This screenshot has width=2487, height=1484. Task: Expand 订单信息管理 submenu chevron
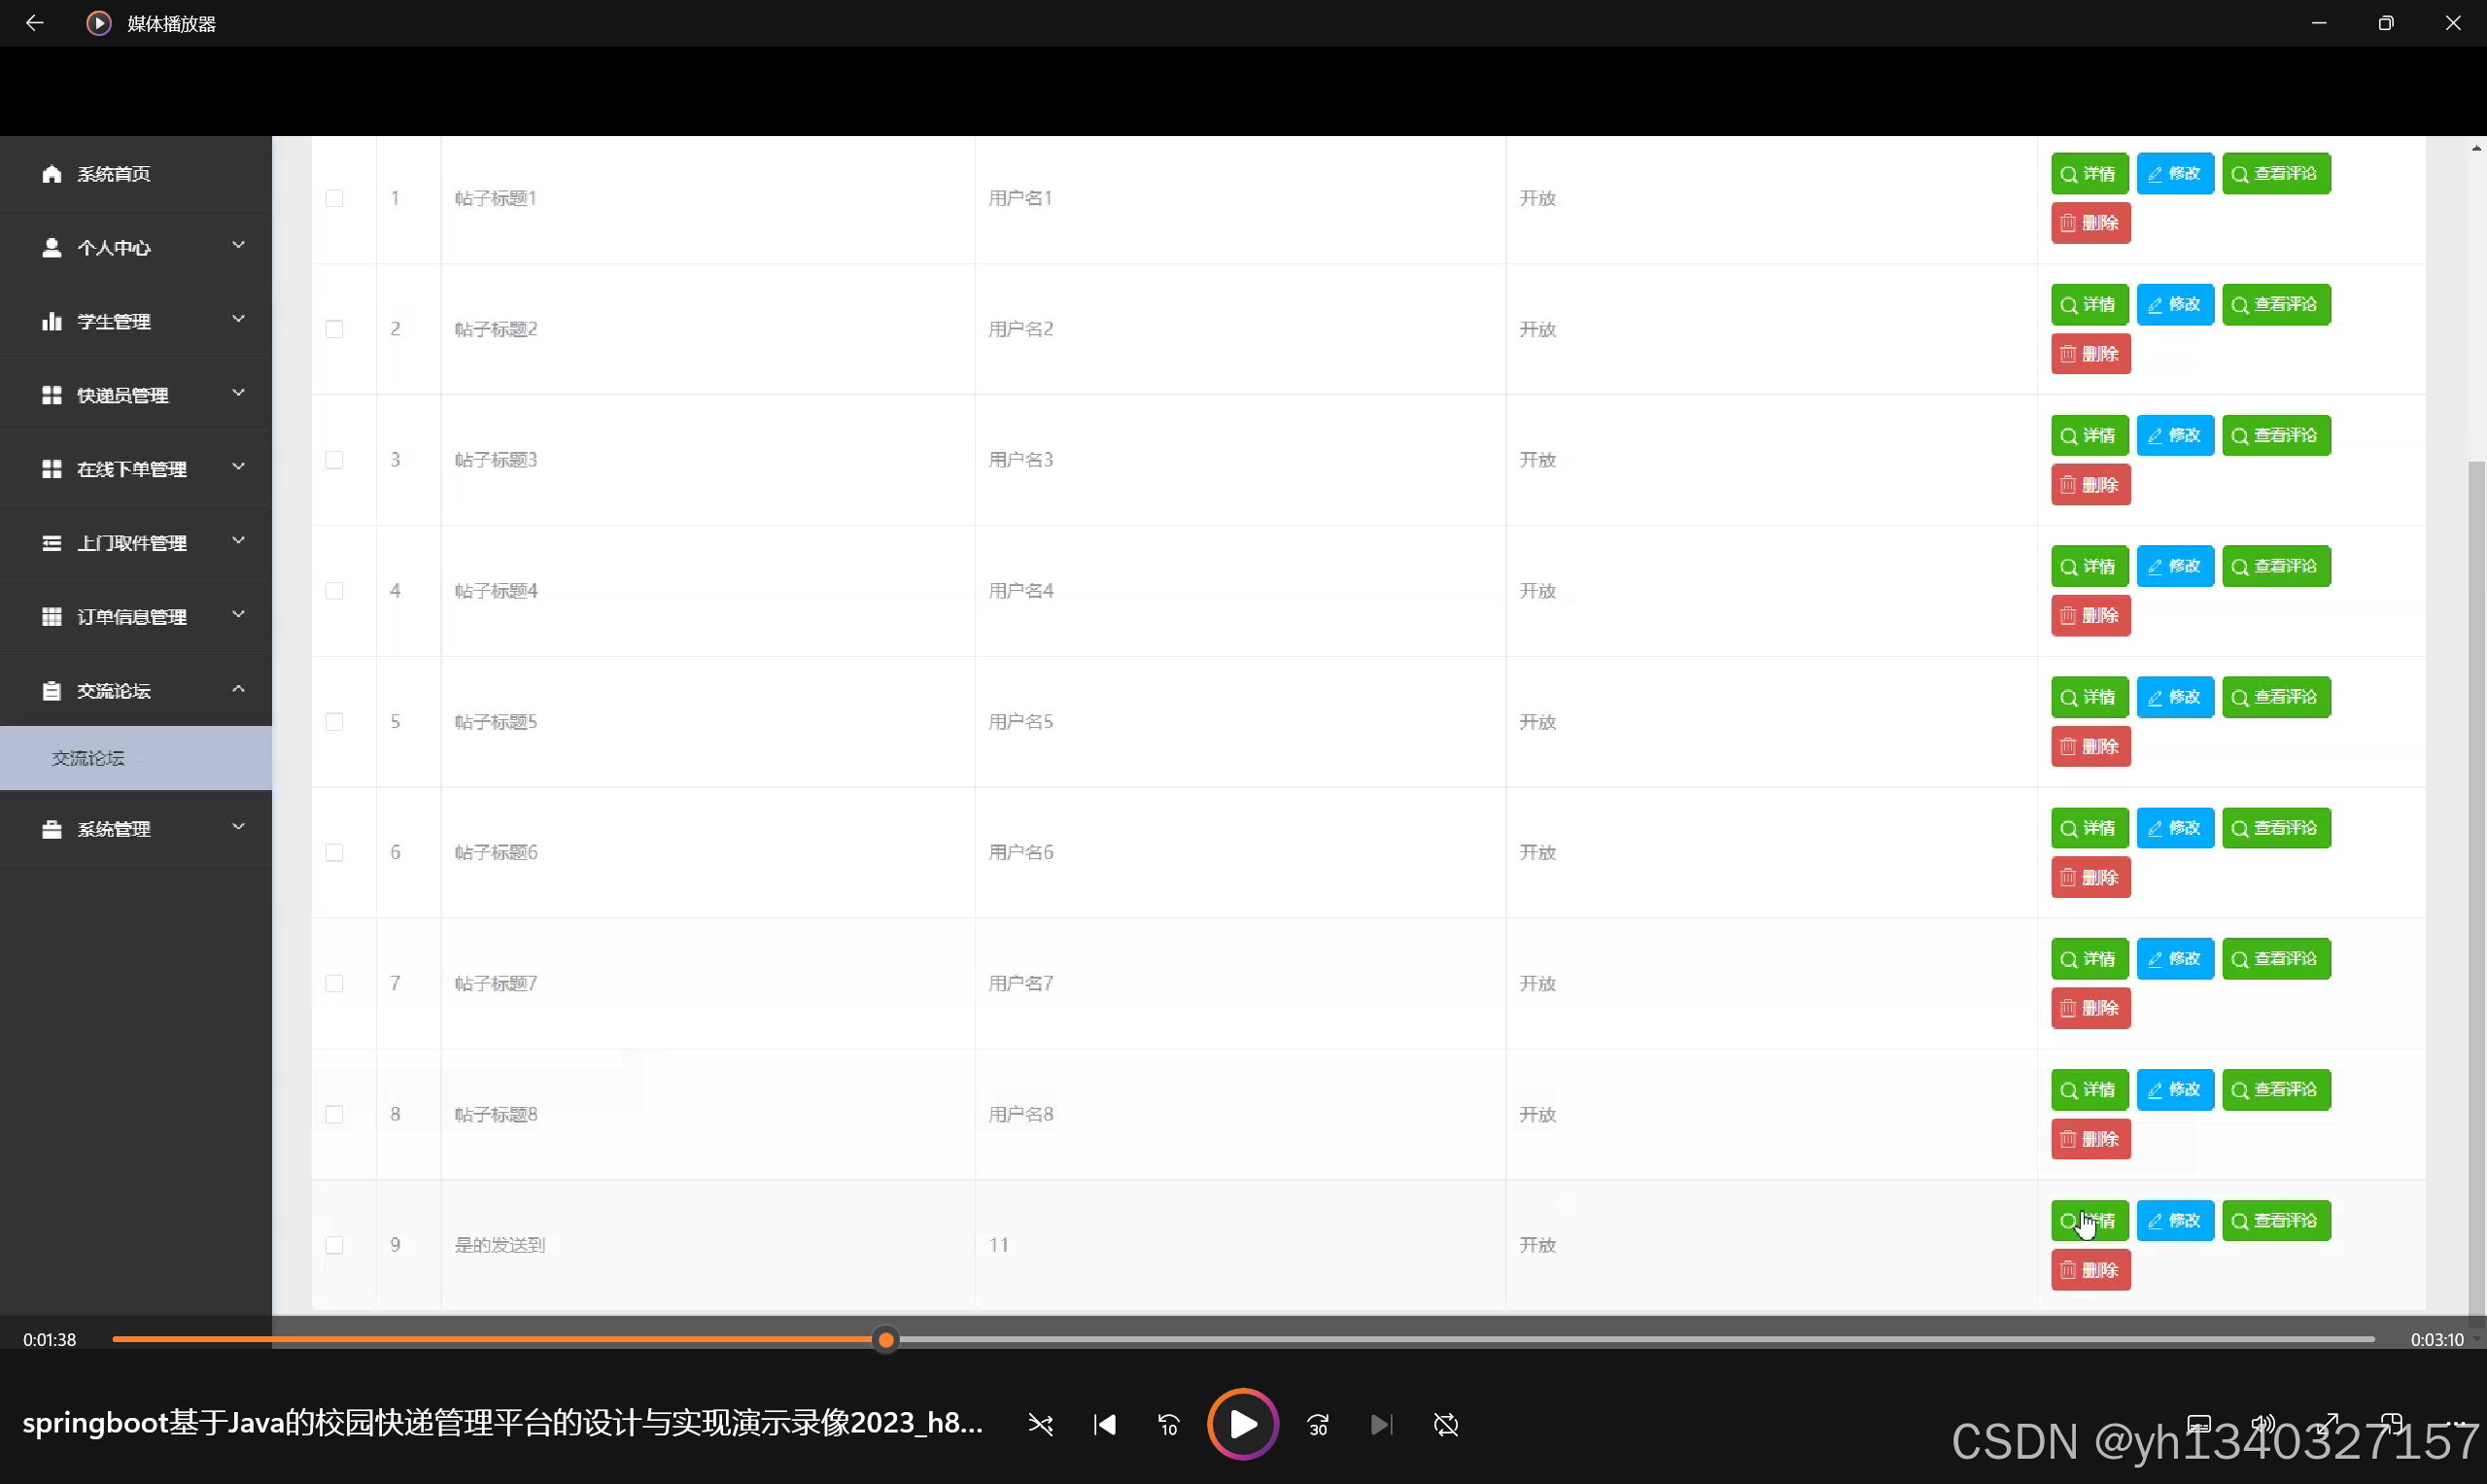tap(238, 615)
